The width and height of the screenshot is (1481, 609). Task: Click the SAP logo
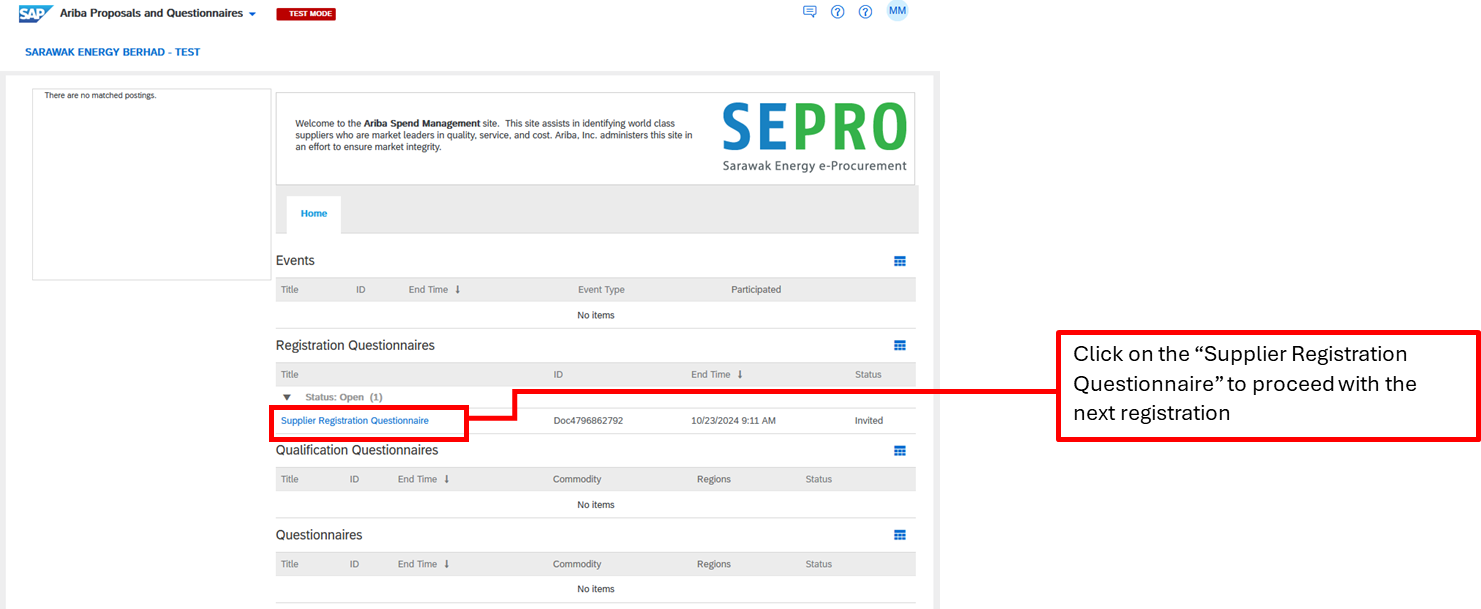tap(36, 14)
